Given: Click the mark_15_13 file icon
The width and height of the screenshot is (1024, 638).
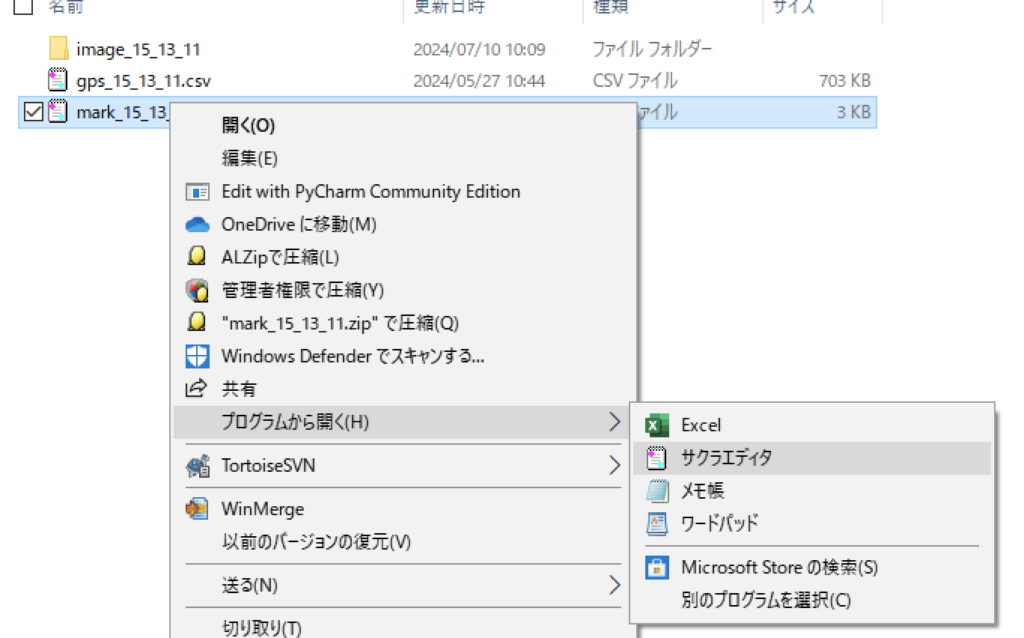Looking at the screenshot, I should point(57,112).
